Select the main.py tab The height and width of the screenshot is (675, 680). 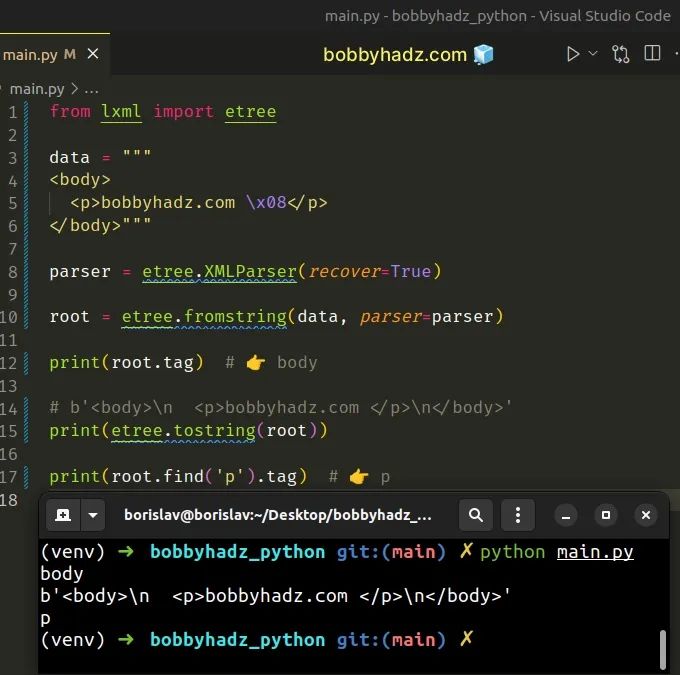click(54, 54)
